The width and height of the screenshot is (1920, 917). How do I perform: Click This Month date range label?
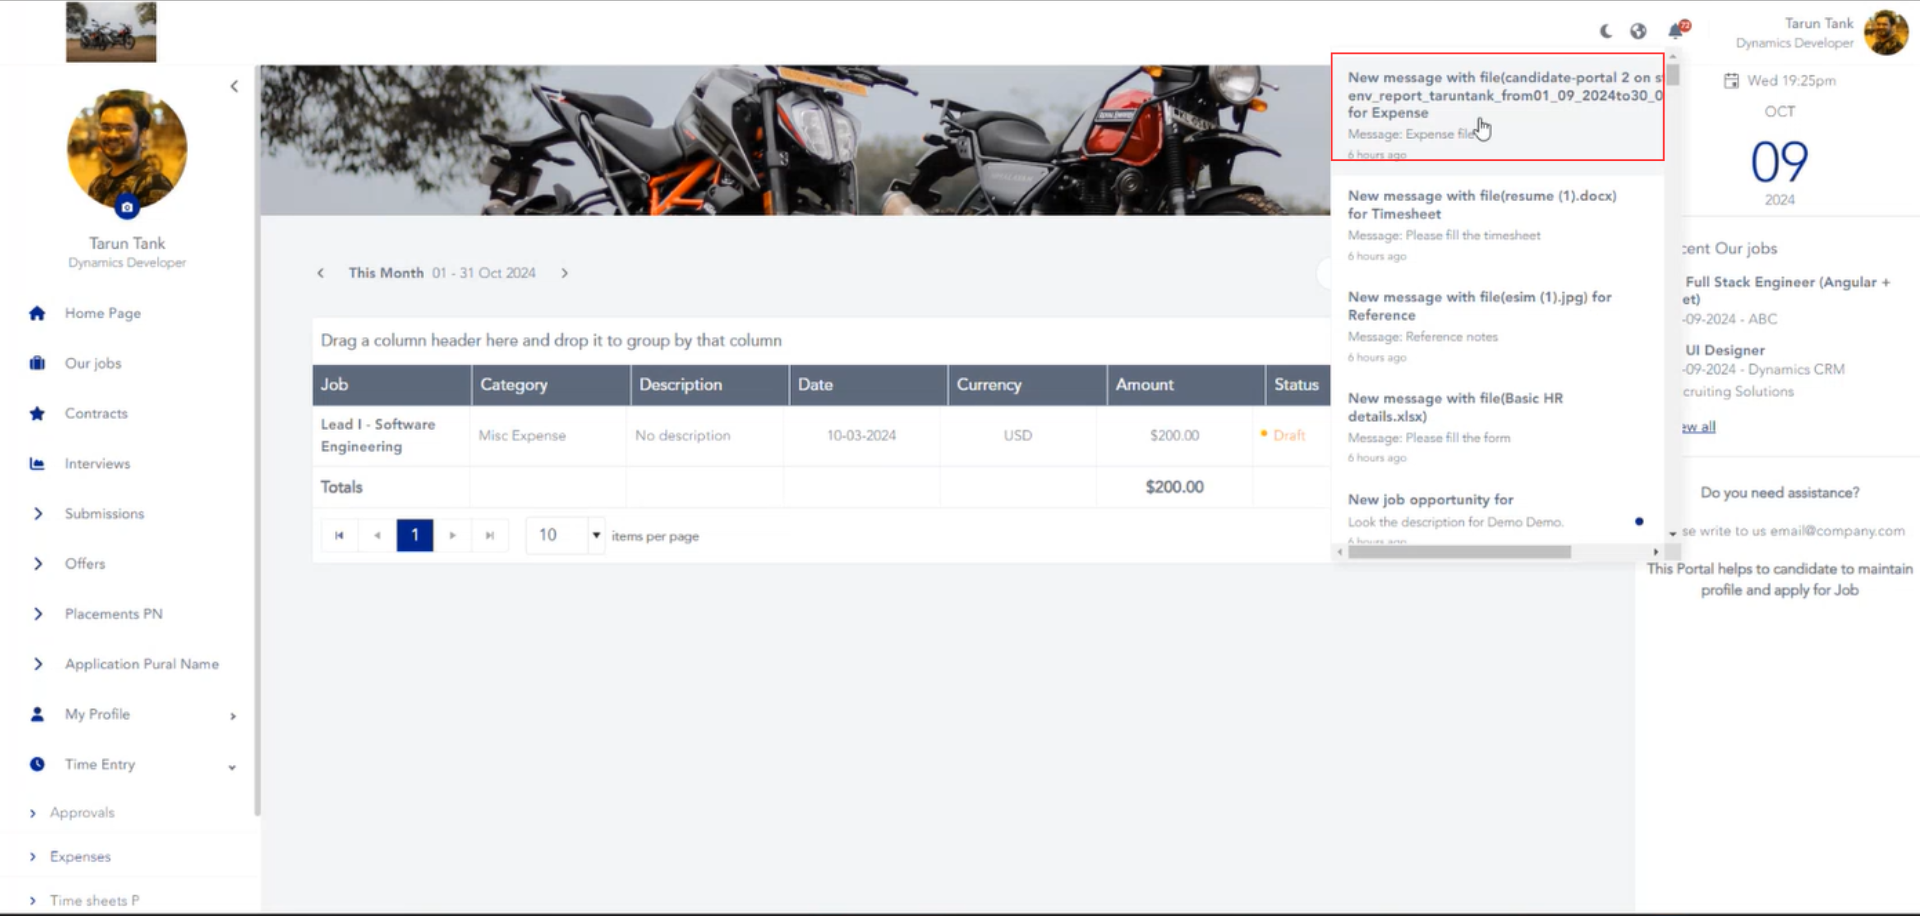(442, 273)
